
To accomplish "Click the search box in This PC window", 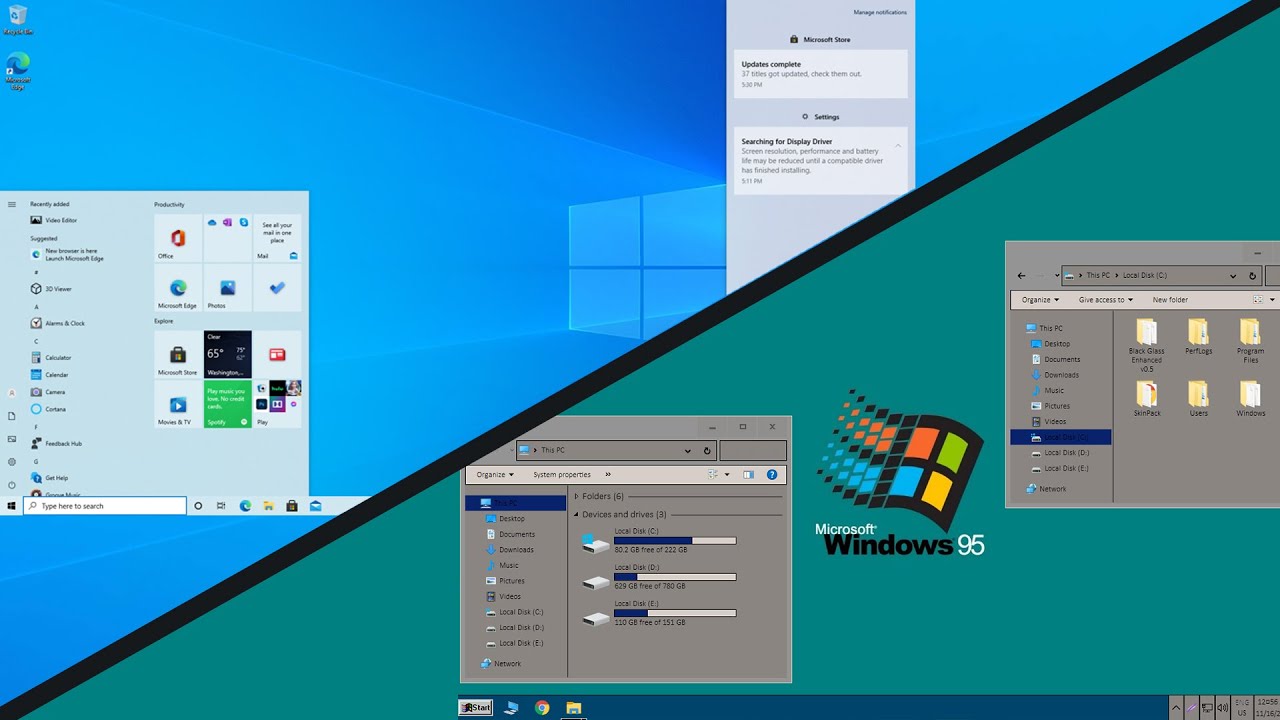I will pos(753,451).
